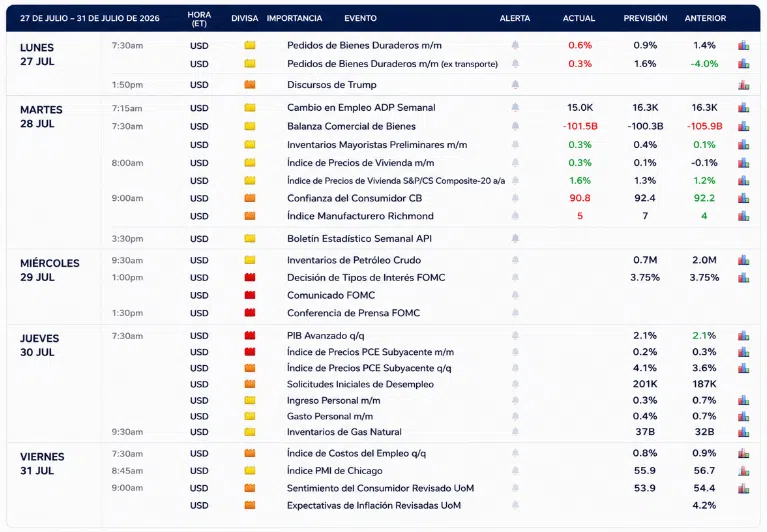Click the ANTERIOR column header
Image resolution: width=767 pixels, height=532 pixels.
coord(705,18)
